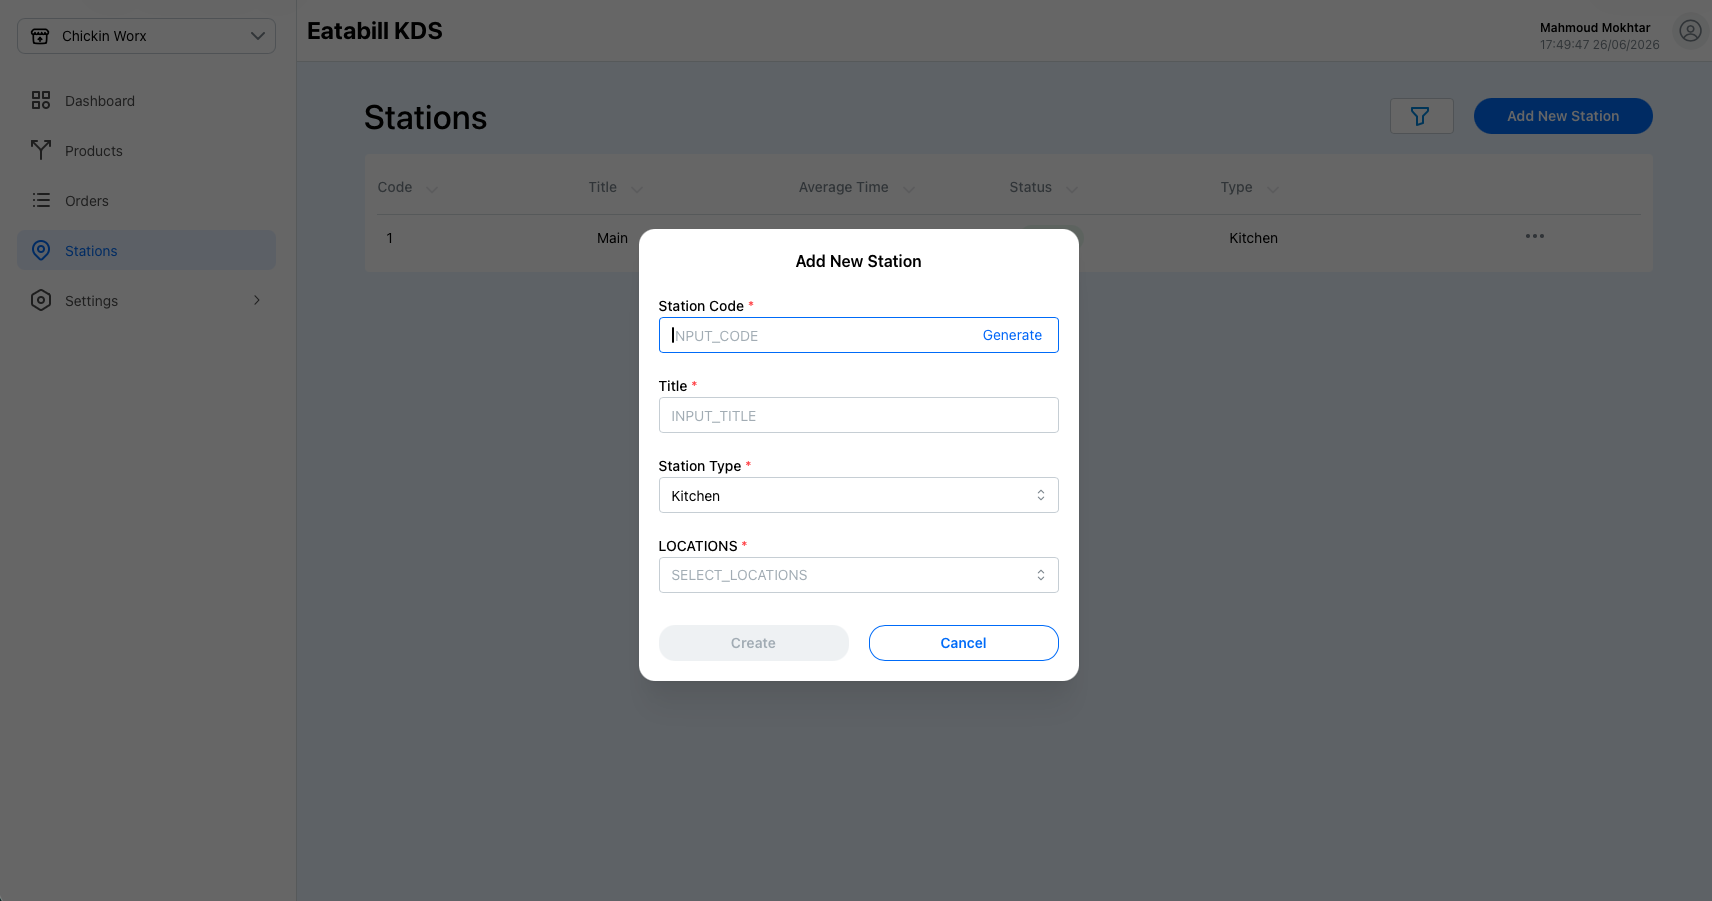This screenshot has height=901, width=1712.
Task: Open the Settings menu entry
Action: [146, 300]
